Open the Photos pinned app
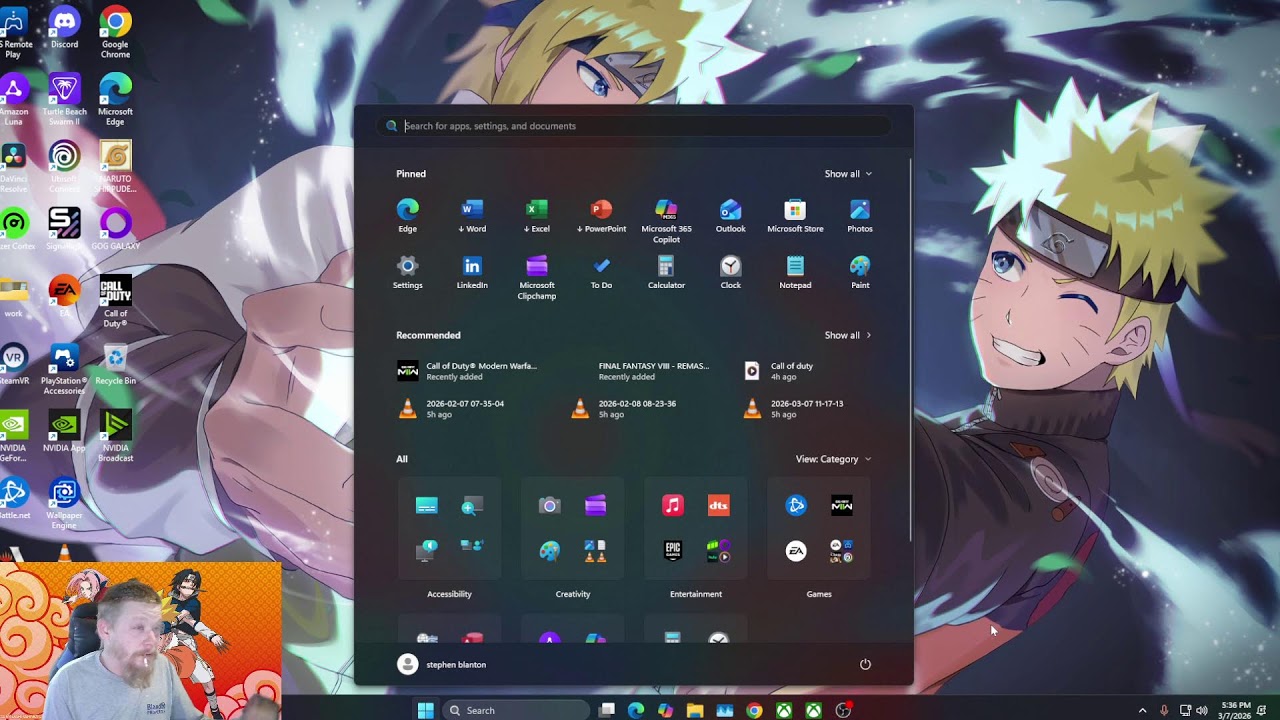The height and width of the screenshot is (720, 1280). 860,216
